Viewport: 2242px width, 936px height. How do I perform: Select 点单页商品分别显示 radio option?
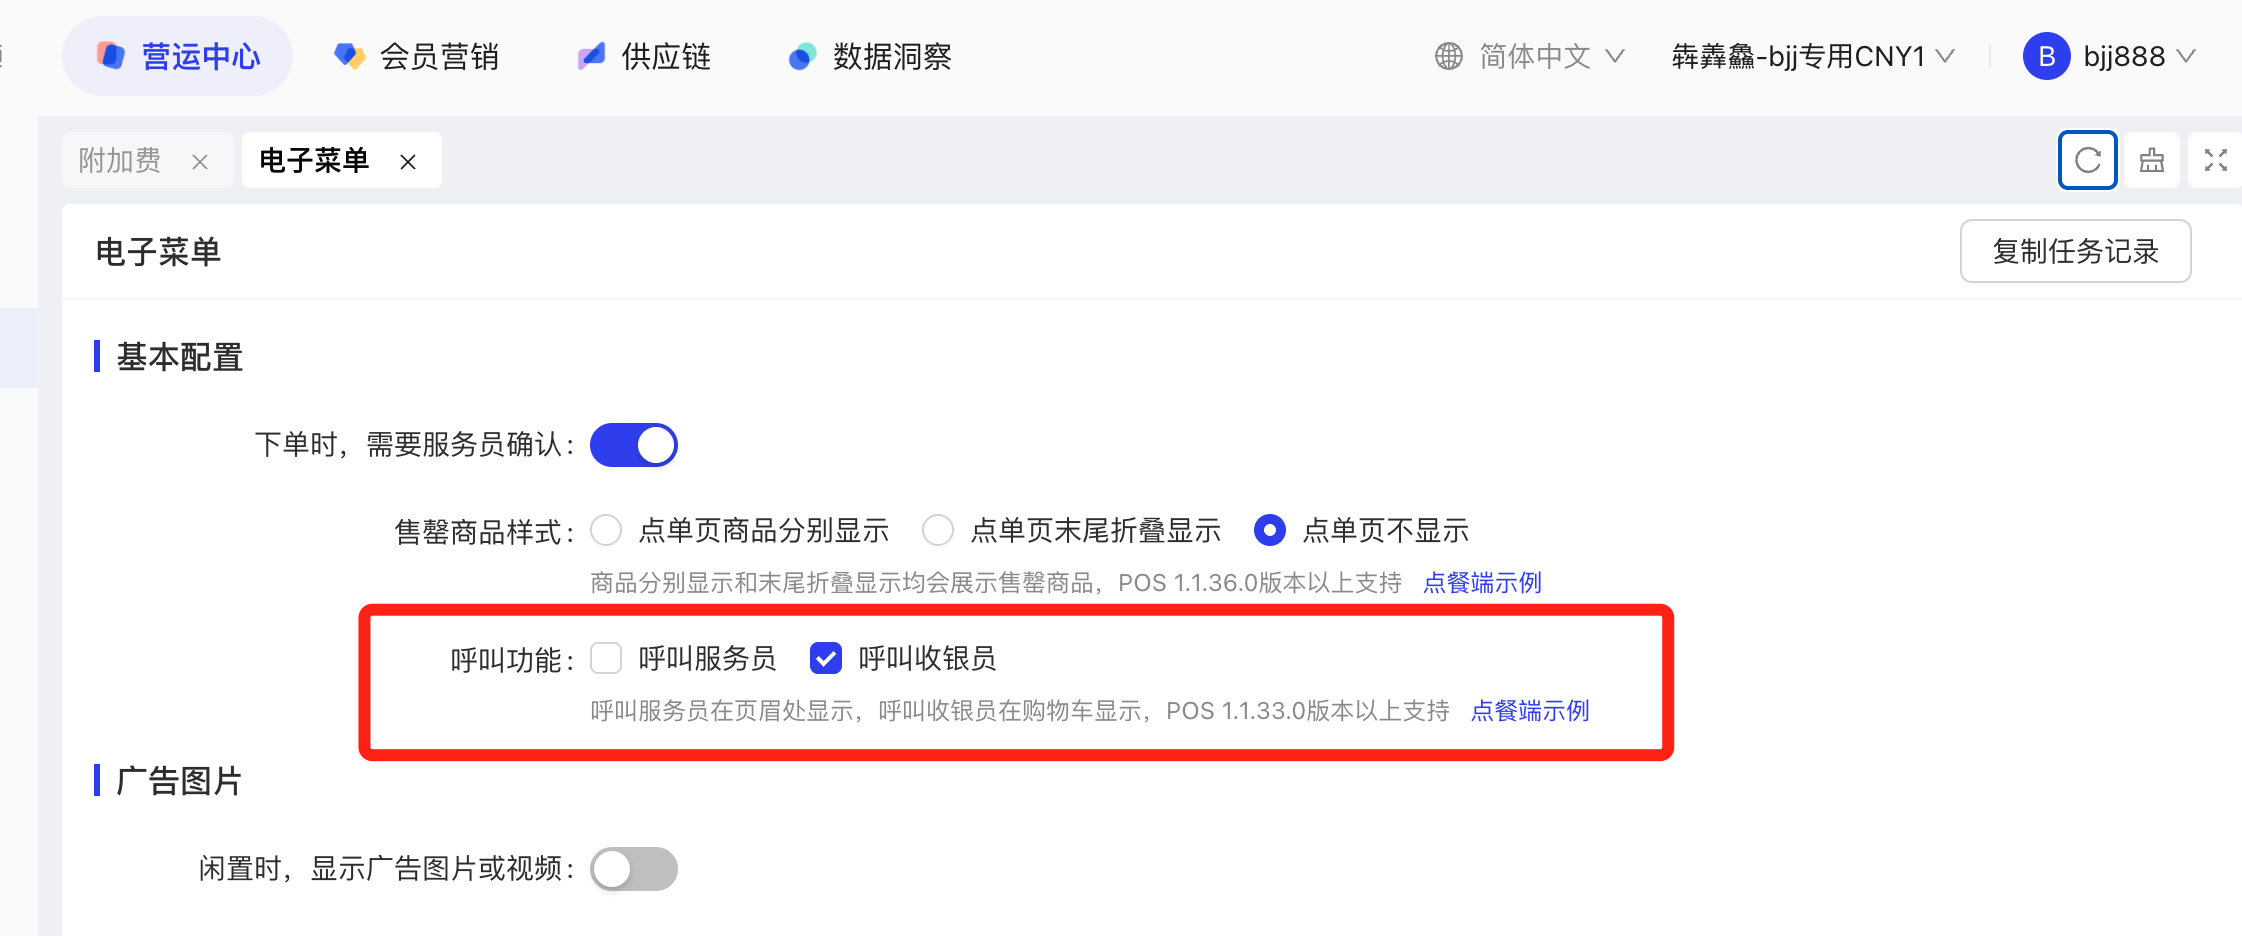click(x=606, y=530)
